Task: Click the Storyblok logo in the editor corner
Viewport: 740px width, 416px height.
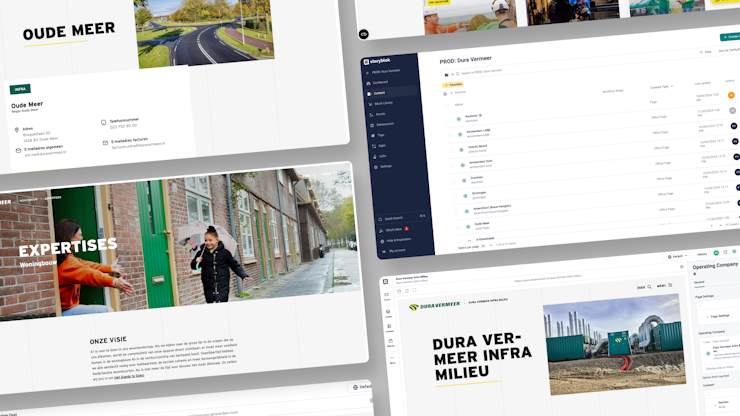Action: (386, 281)
